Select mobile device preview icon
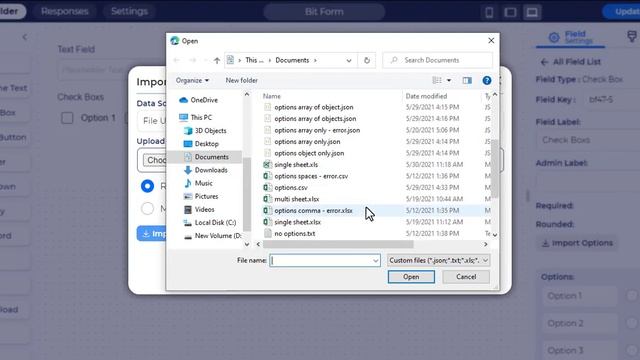The height and width of the screenshot is (360, 640). tap(489, 12)
